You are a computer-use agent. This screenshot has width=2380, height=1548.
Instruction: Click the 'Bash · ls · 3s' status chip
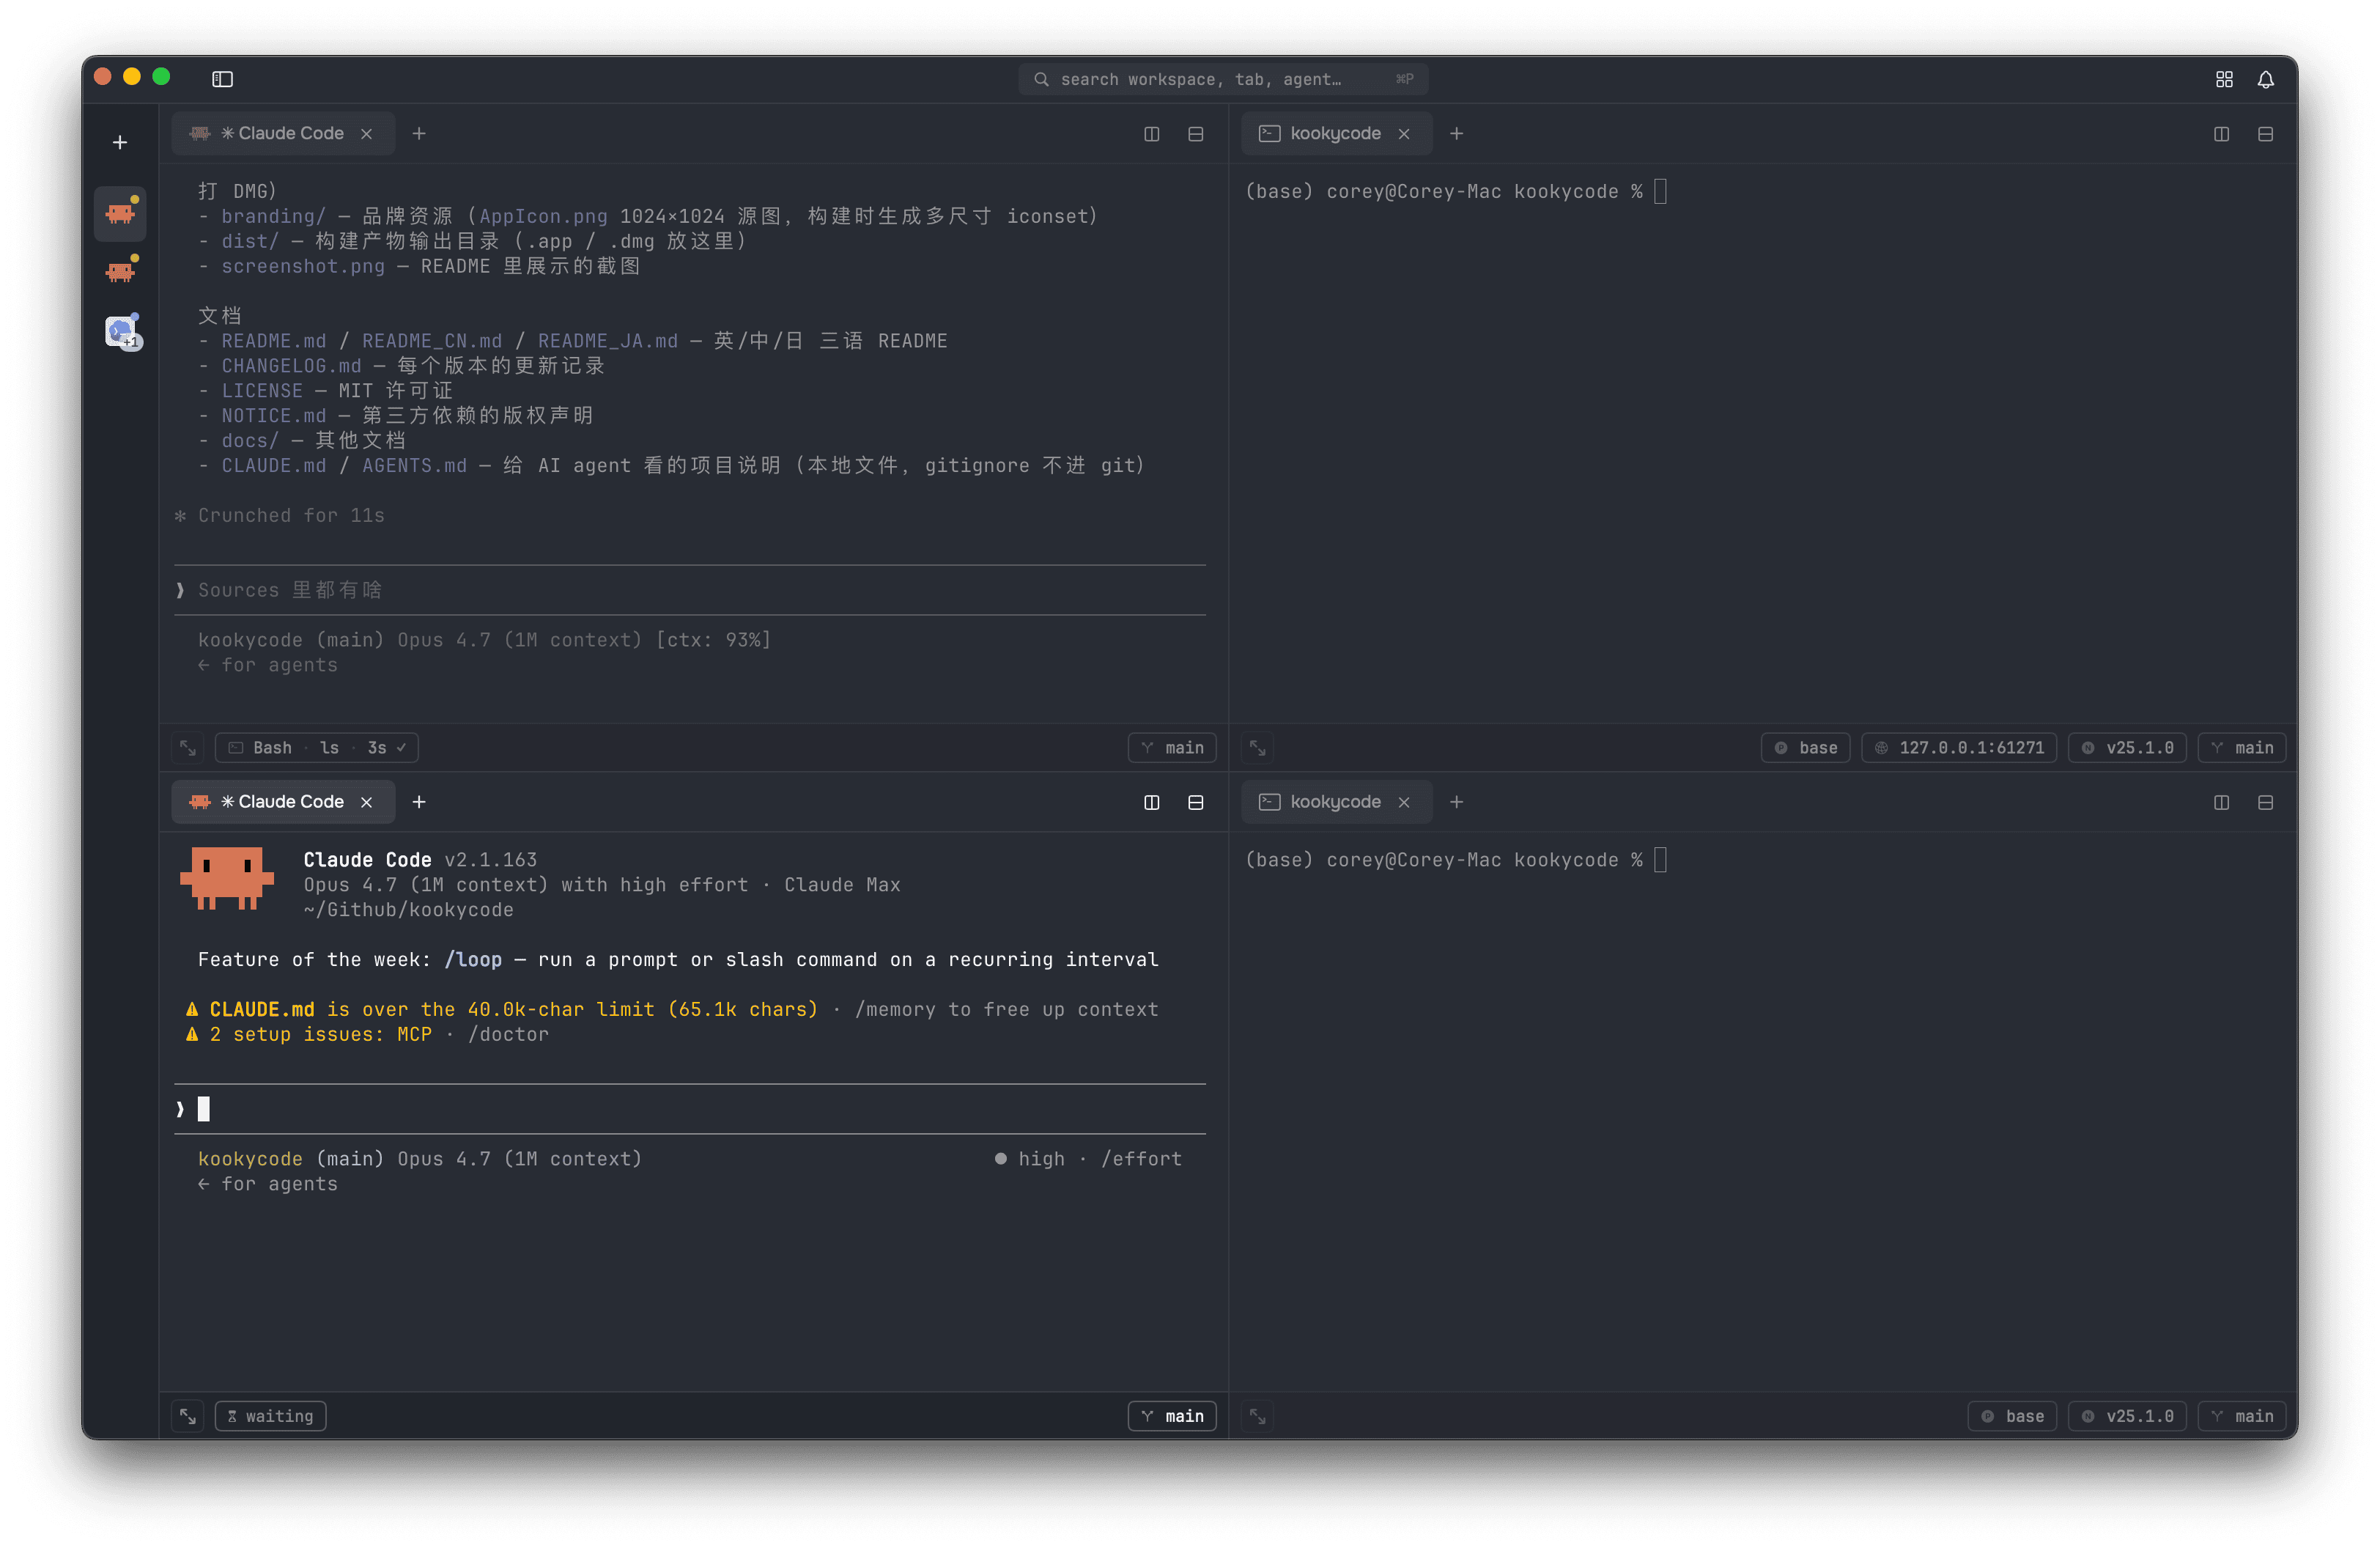(317, 748)
